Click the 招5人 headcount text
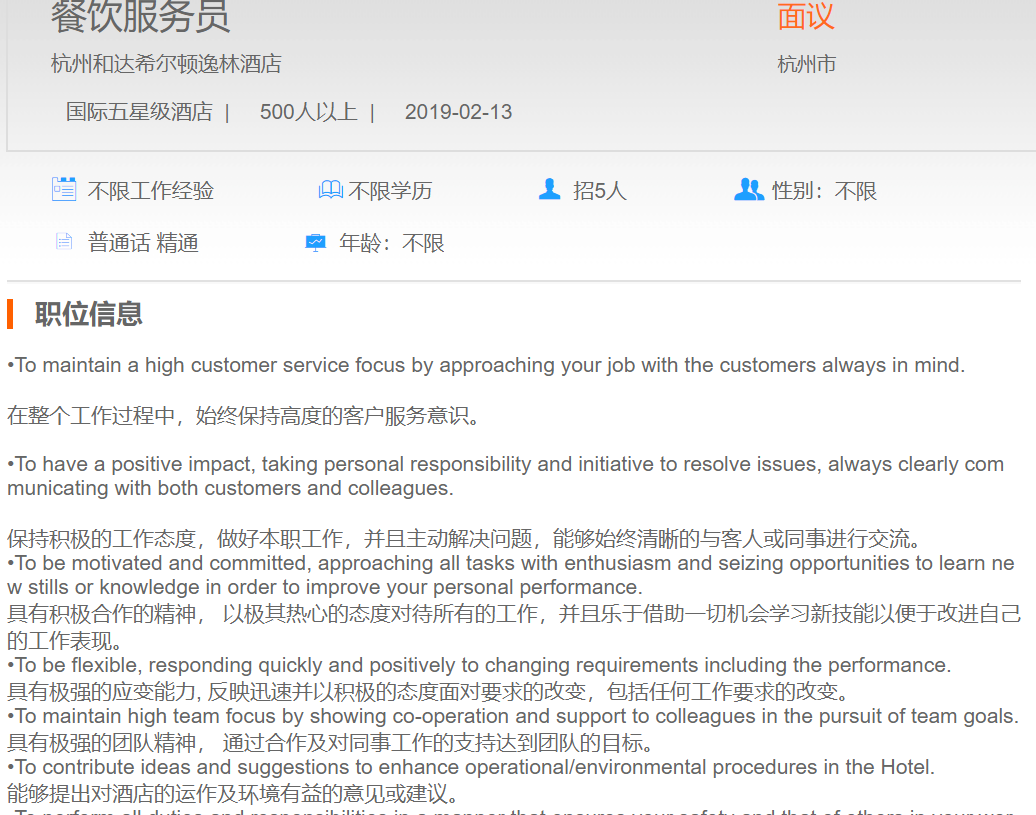The width and height of the screenshot is (1036, 815). coord(599,191)
